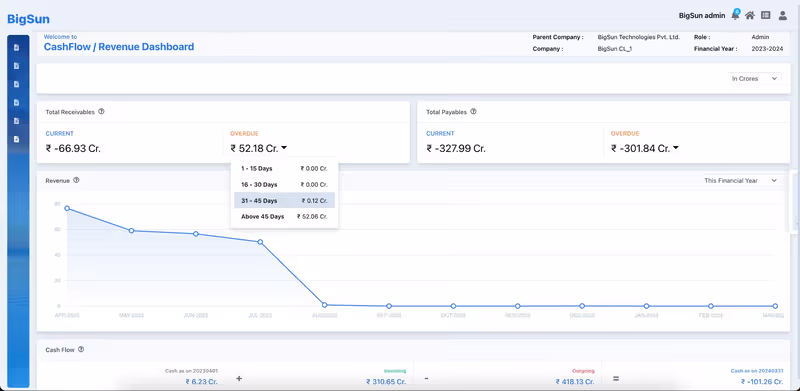This screenshot has width=800, height=391.
Task: Click receivables current value ₹ -66.93 Cr.
Action: coord(73,149)
